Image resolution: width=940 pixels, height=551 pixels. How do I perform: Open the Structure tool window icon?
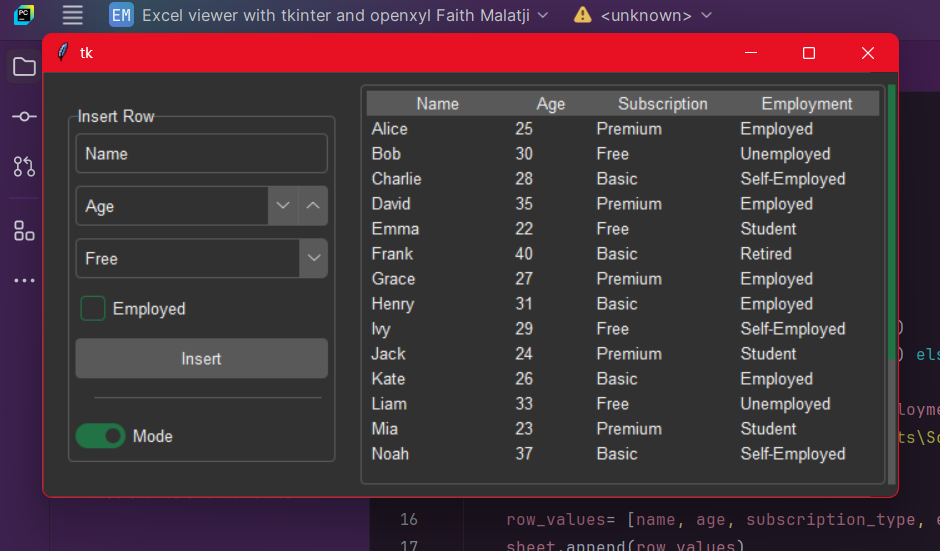click(24, 231)
